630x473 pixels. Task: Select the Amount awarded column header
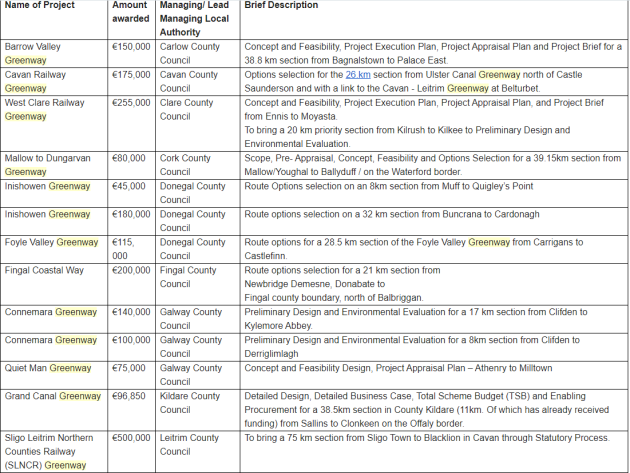tap(130, 12)
